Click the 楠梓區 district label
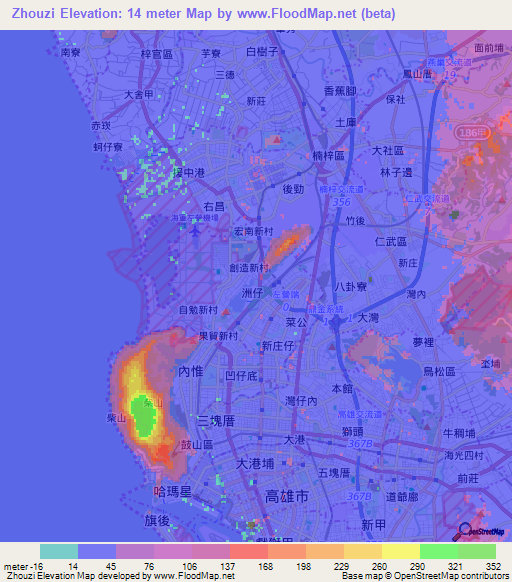This screenshot has width=512, height=582. coord(328,156)
